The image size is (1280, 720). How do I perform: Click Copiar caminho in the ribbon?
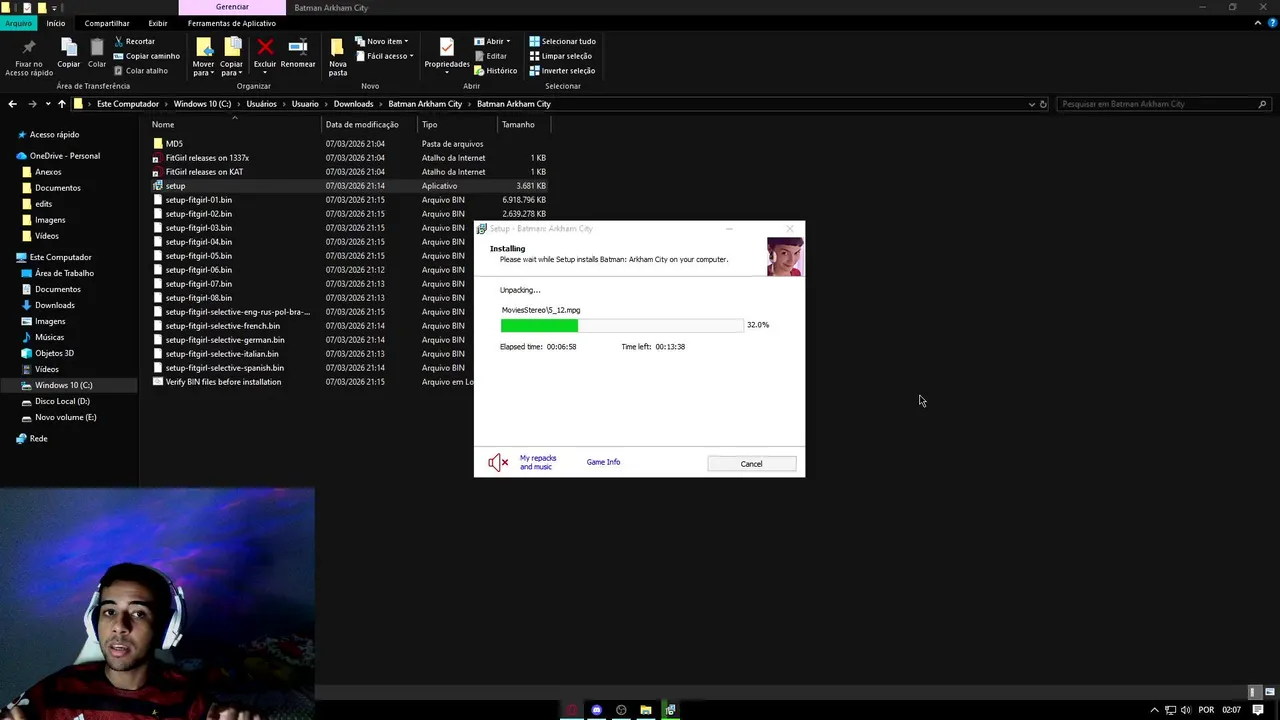[x=146, y=56]
